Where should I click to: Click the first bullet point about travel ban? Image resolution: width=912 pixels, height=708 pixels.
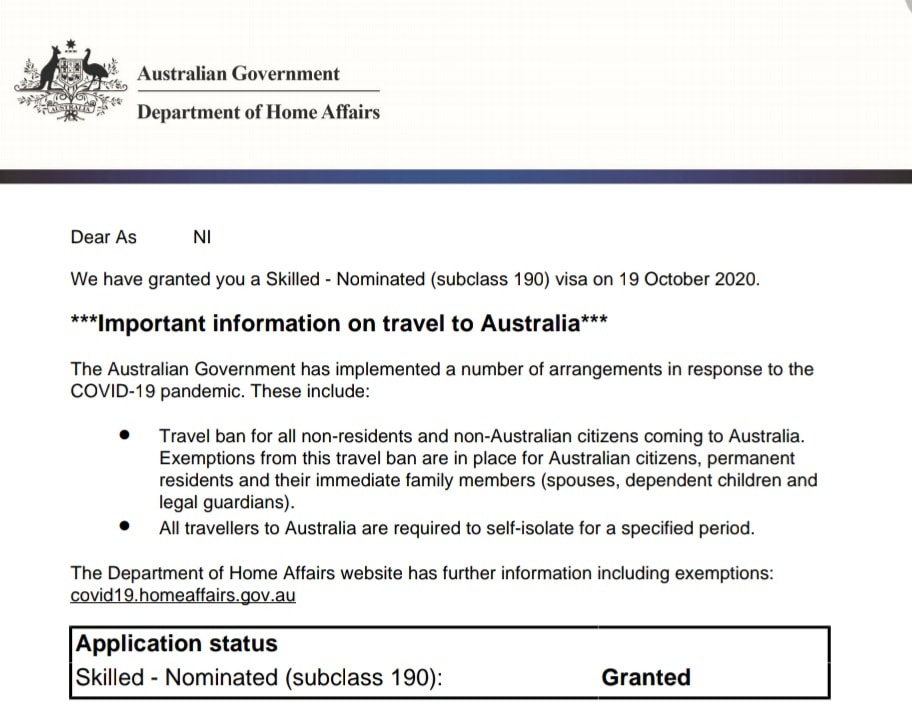pos(488,469)
